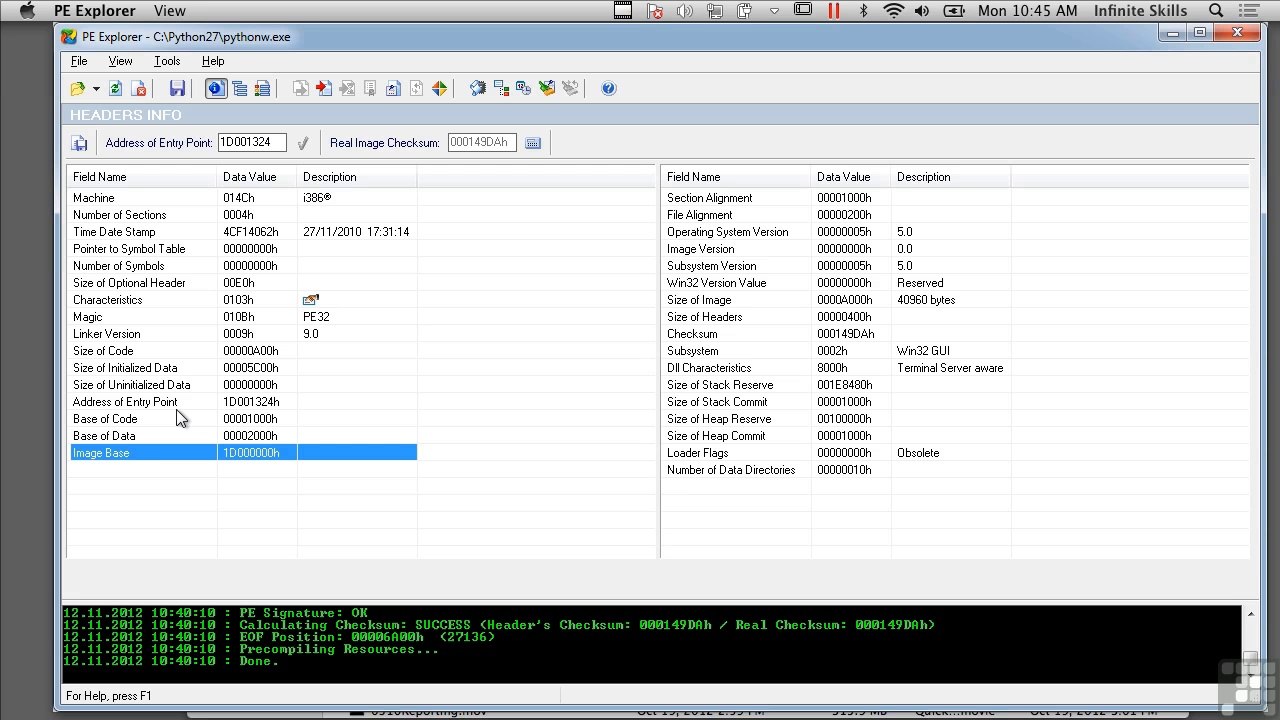
Task: Open the Tools menu
Action: point(167,61)
